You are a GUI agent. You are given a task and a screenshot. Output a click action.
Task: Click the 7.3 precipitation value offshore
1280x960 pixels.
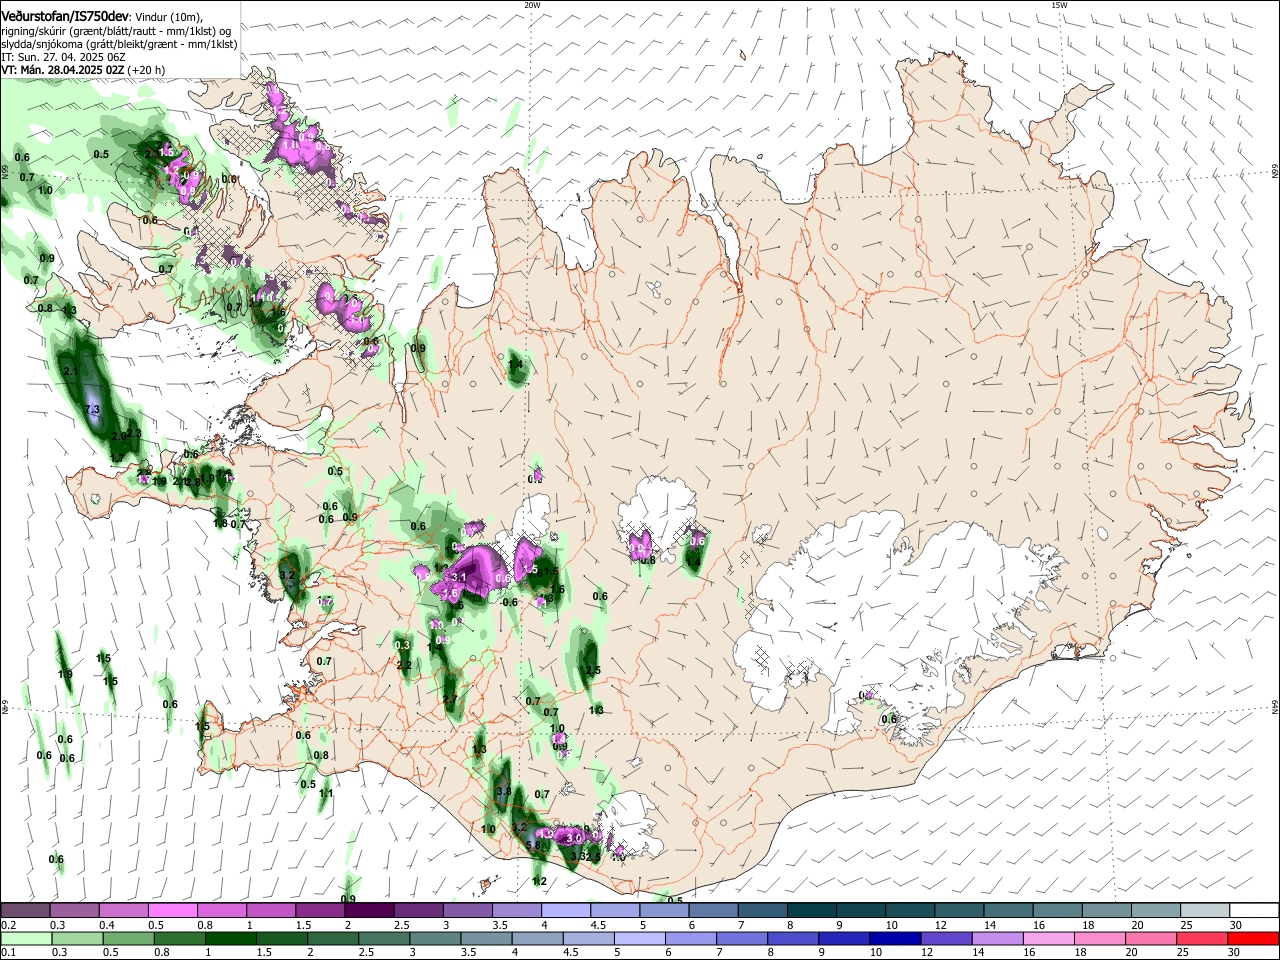pyautogui.click(x=93, y=410)
